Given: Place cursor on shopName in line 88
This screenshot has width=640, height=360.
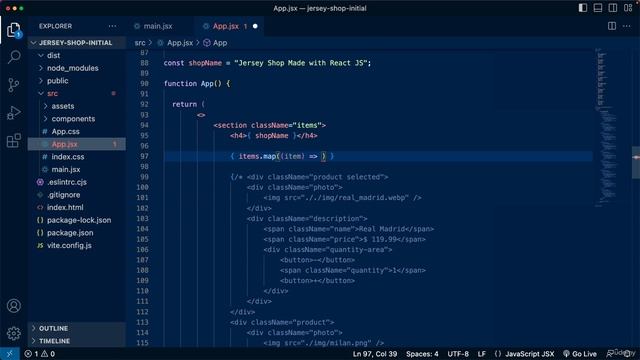Looking at the screenshot, I should pos(205,63).
